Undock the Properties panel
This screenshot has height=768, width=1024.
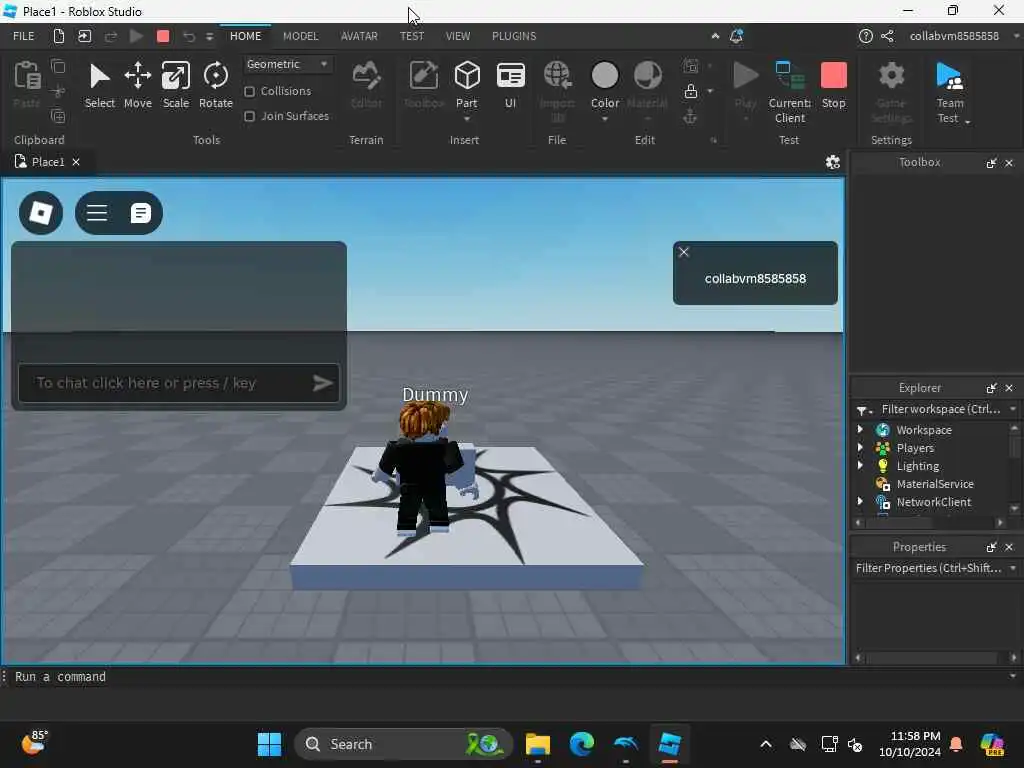tap(991, 547)
